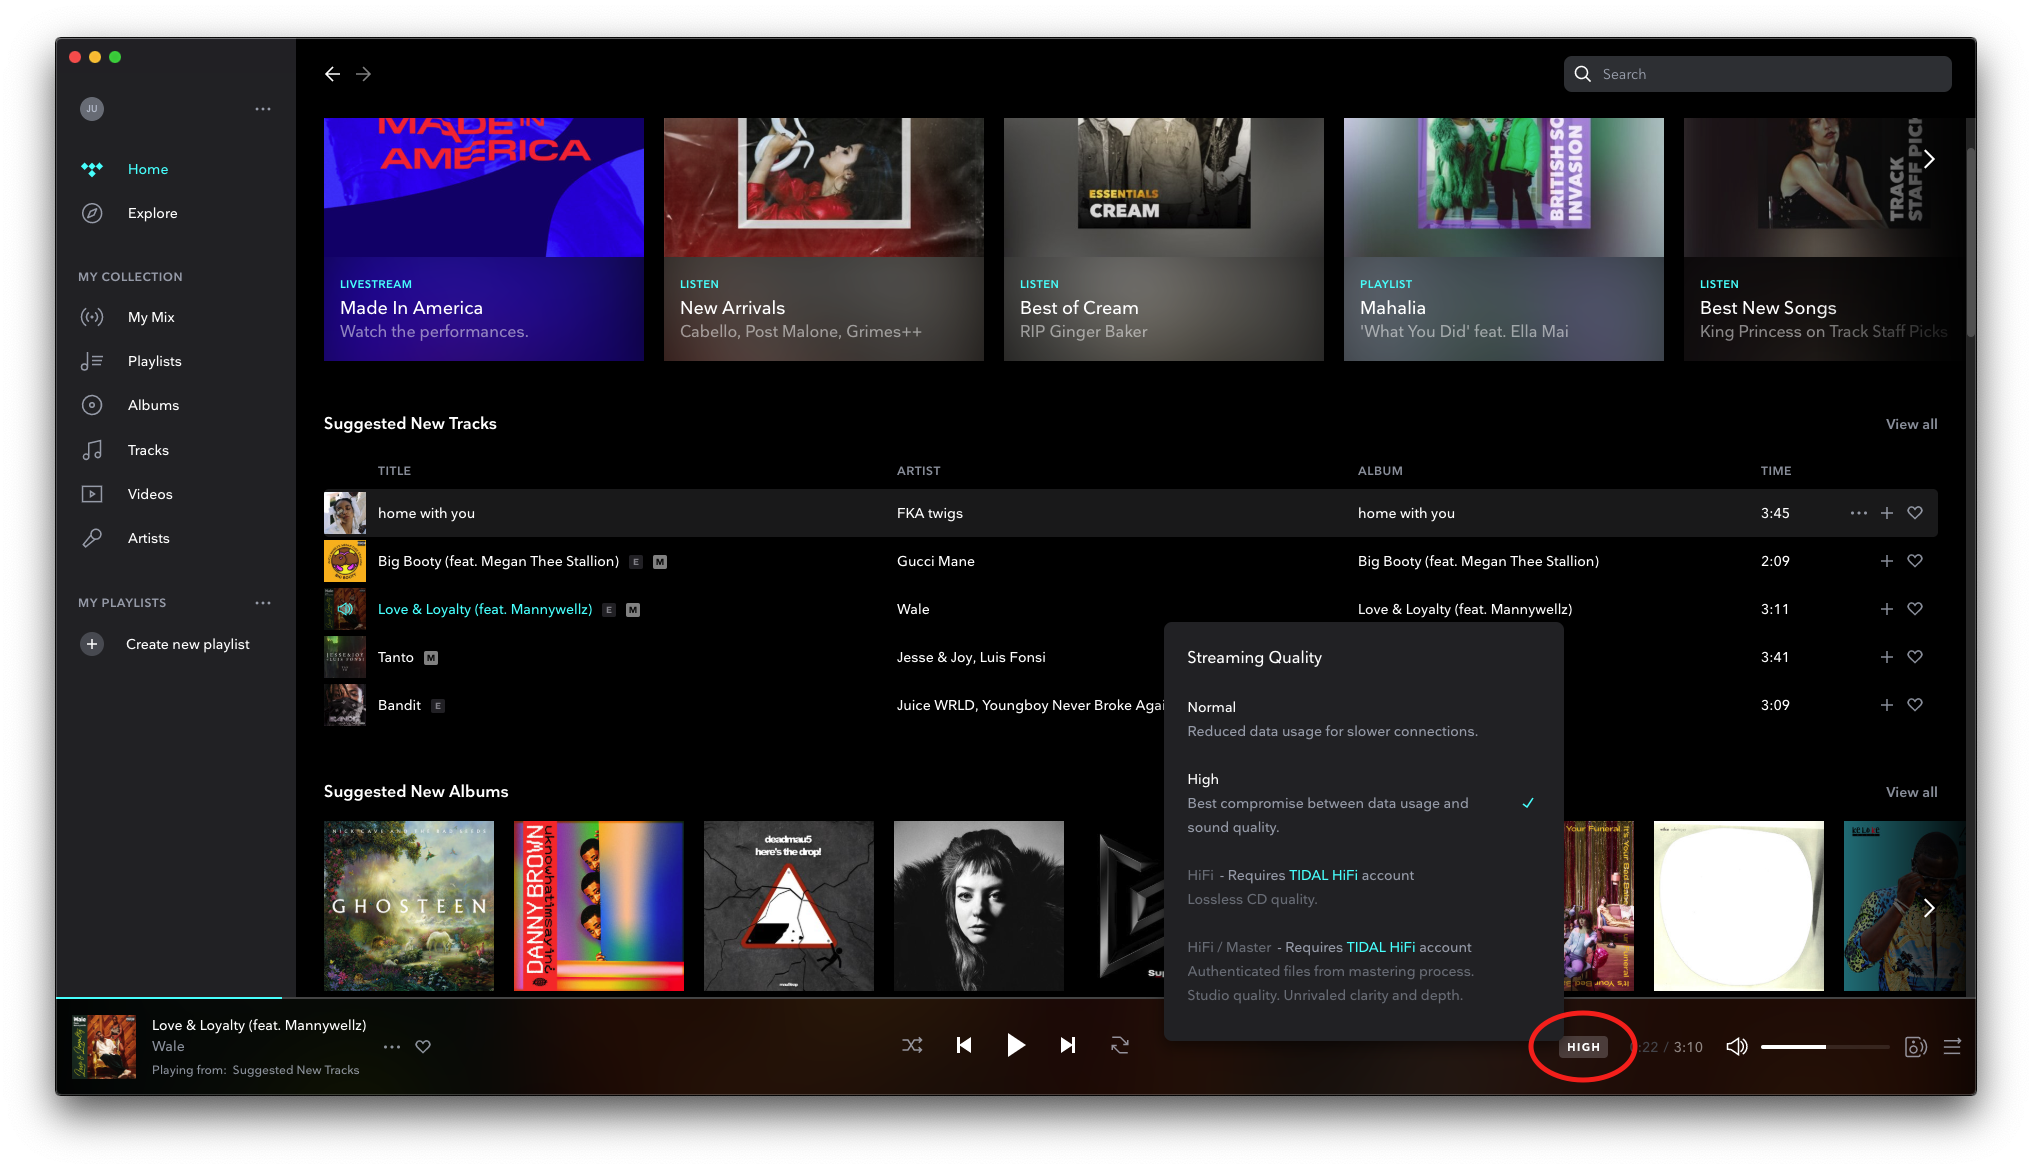Screen dimensions: 2032x1169
Task: Favorite the Big Booty track
Action: tap(1915, 561)
